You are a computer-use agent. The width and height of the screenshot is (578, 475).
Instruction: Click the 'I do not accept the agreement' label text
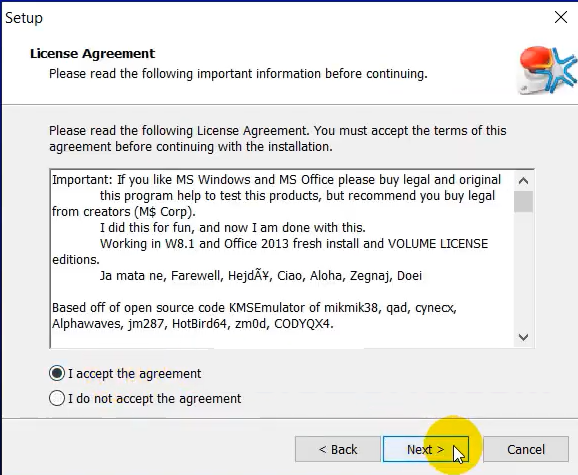154,399
